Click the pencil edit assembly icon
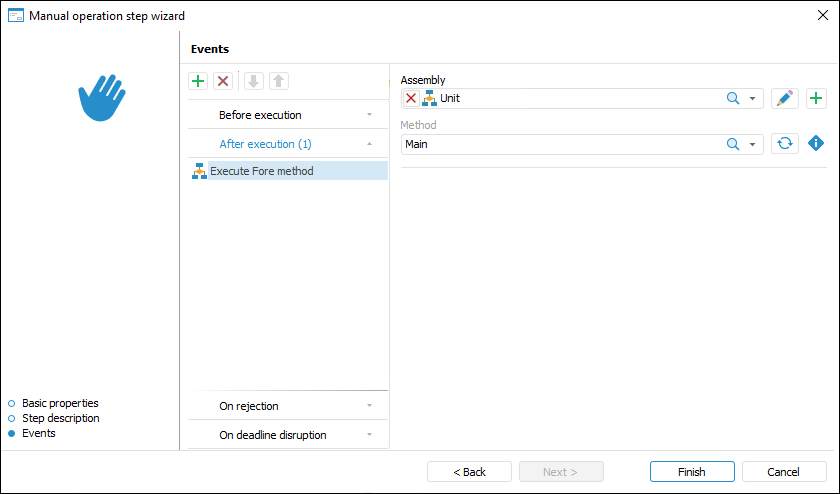840x494 pixels. (785, 98)
